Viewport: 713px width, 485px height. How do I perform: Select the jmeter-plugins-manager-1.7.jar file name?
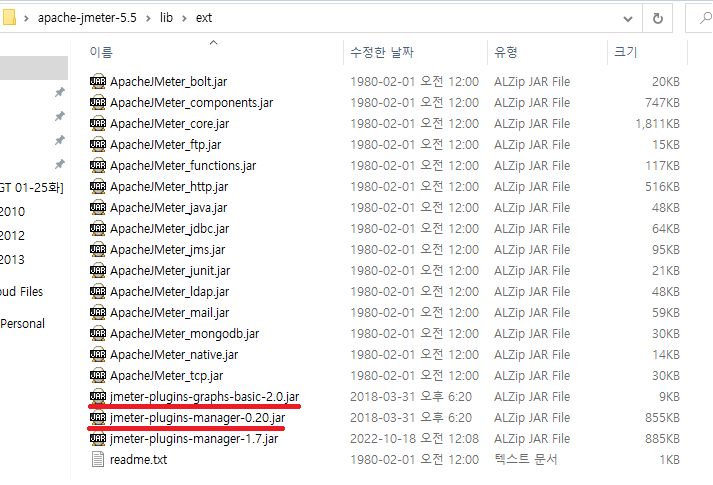point(194,439)
